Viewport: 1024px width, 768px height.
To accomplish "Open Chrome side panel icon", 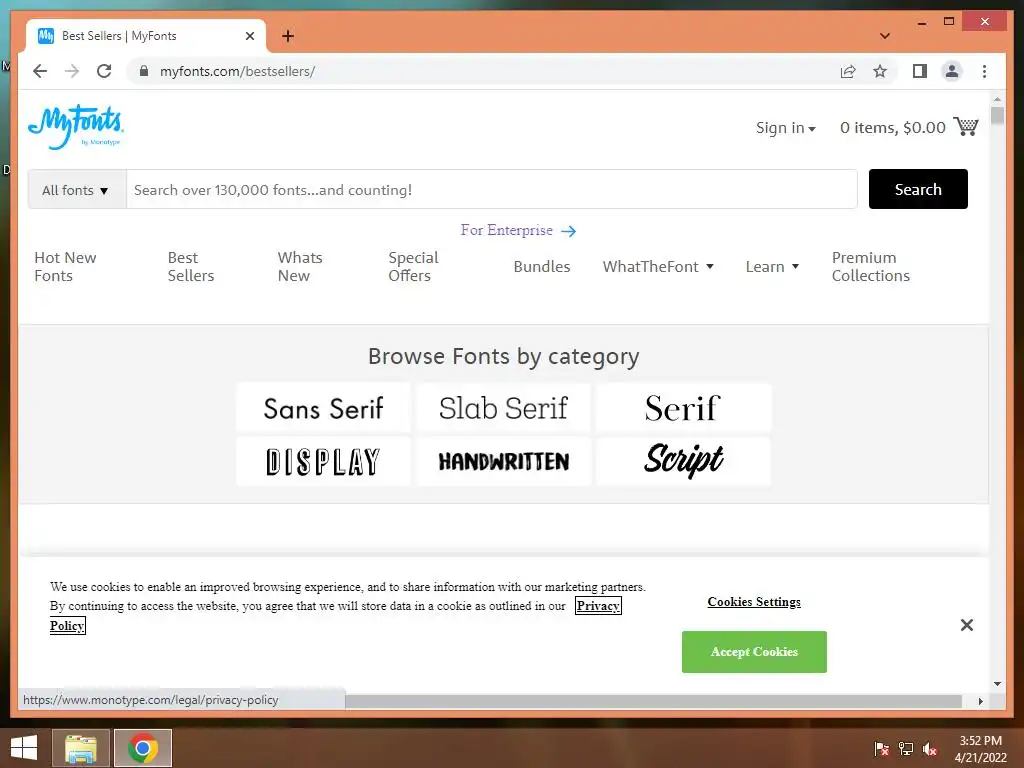I will click(x=920, y=71).
